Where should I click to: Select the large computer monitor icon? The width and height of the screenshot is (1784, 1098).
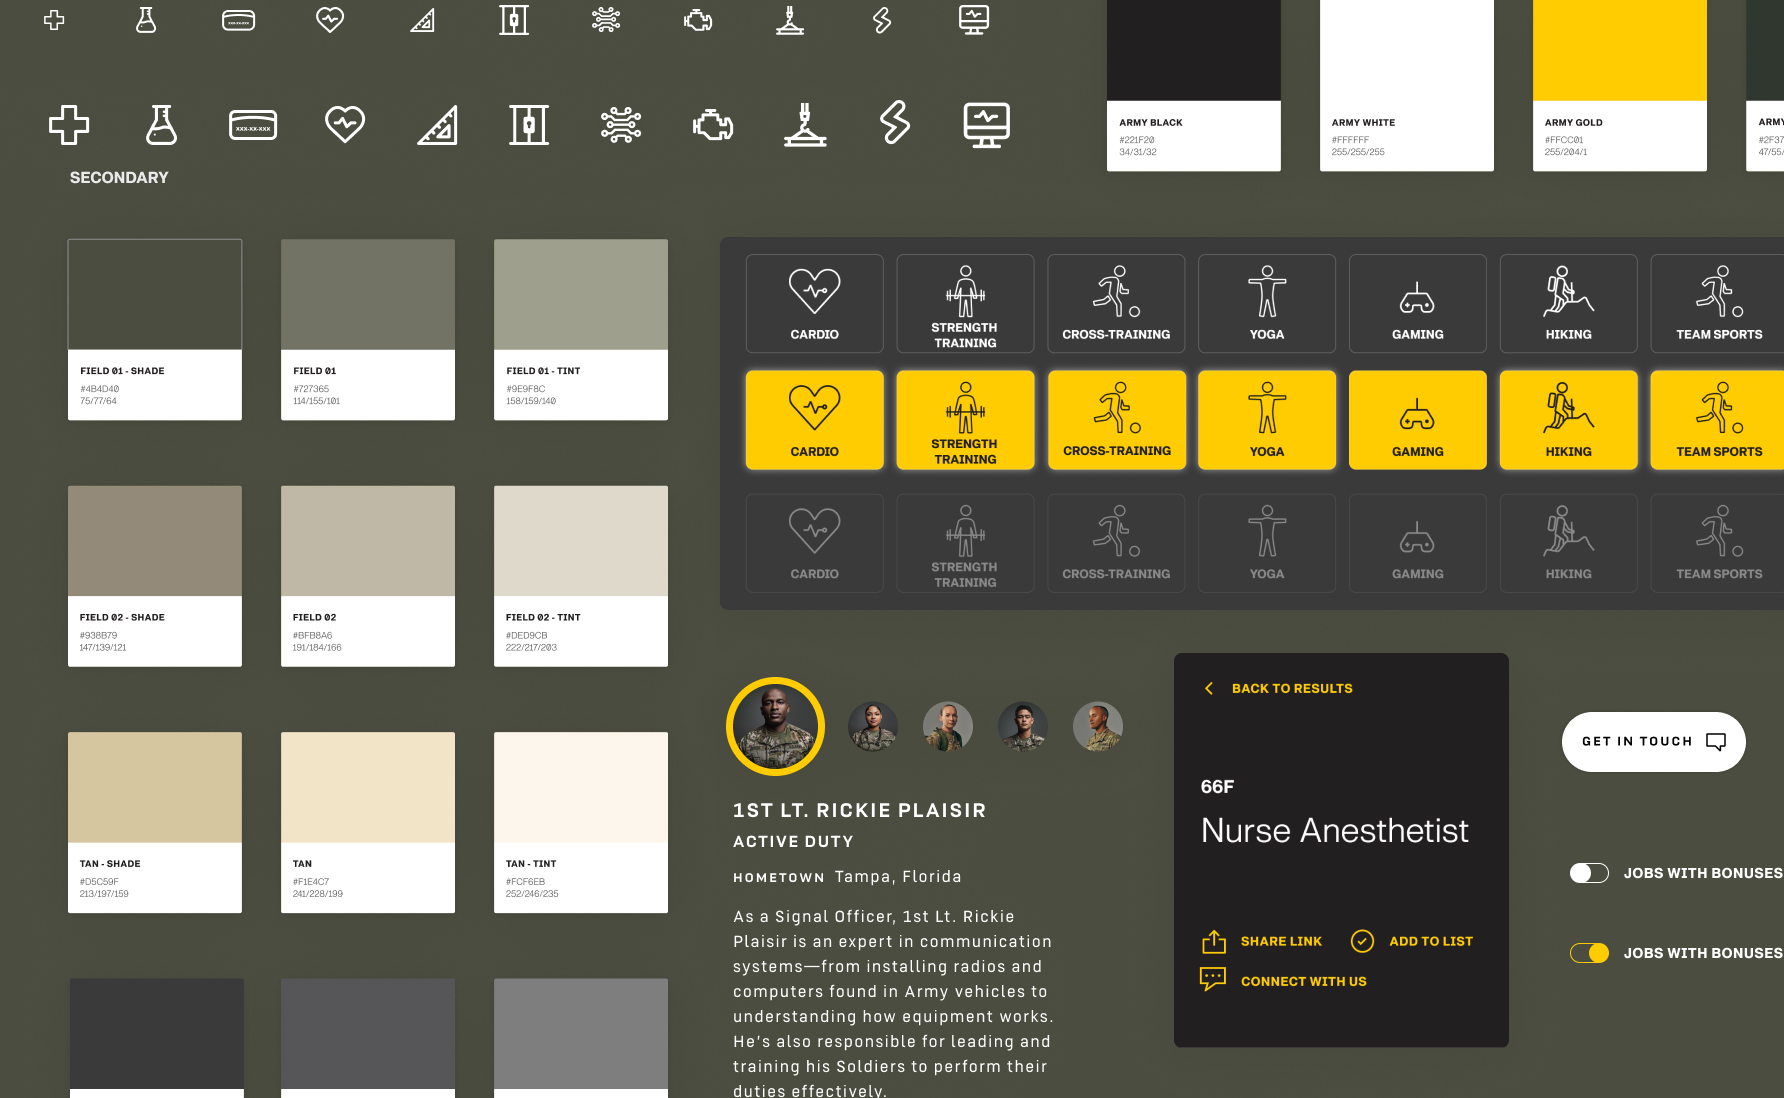pyautogui.click(x=987, y=125)
